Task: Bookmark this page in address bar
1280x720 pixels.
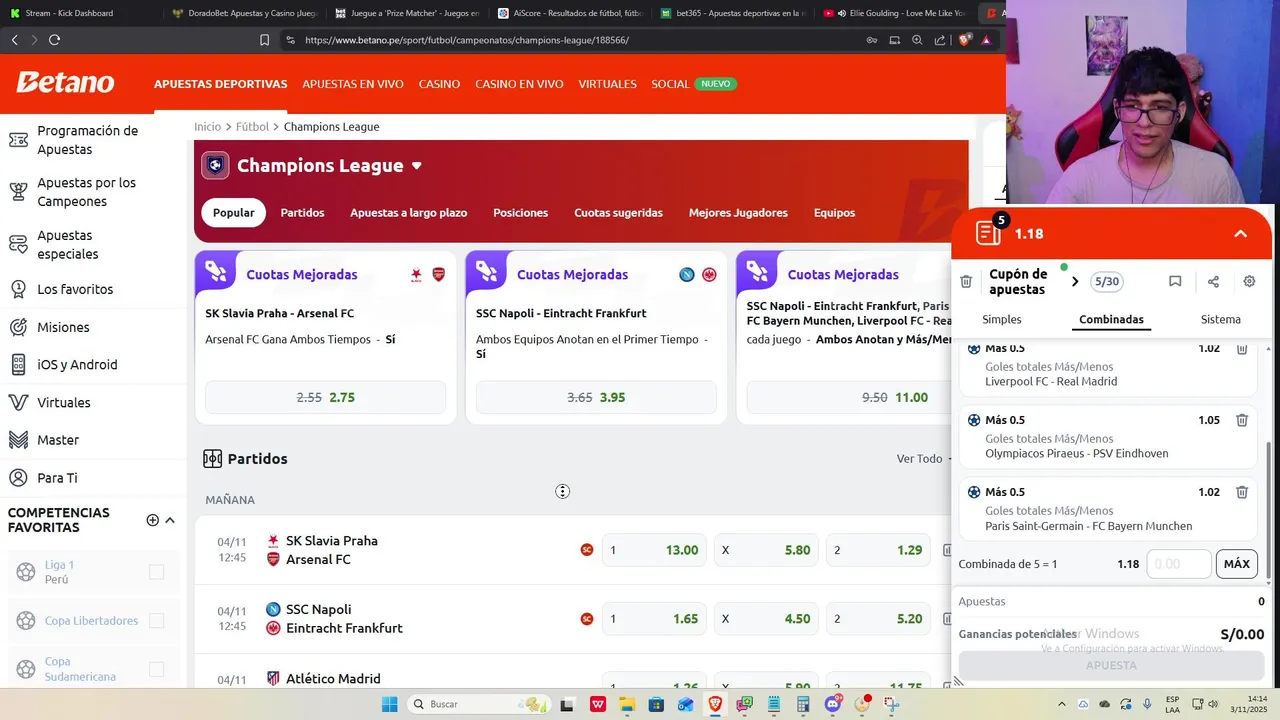Action: [264, 40]
